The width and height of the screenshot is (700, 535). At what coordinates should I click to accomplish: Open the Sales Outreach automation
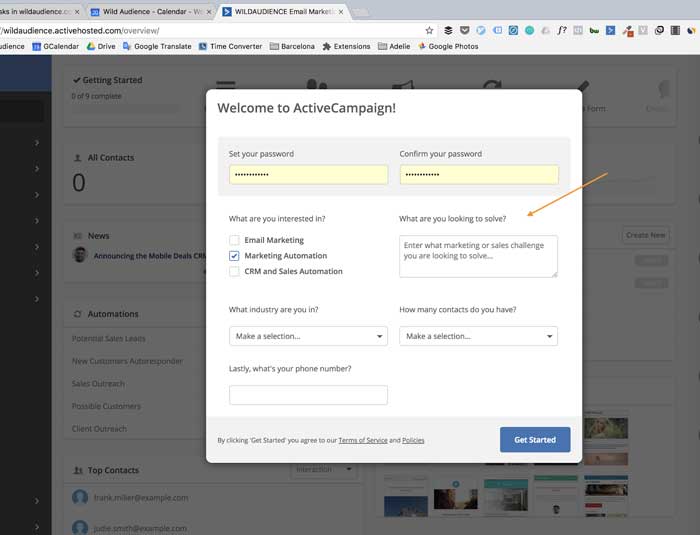coord(98,384)
